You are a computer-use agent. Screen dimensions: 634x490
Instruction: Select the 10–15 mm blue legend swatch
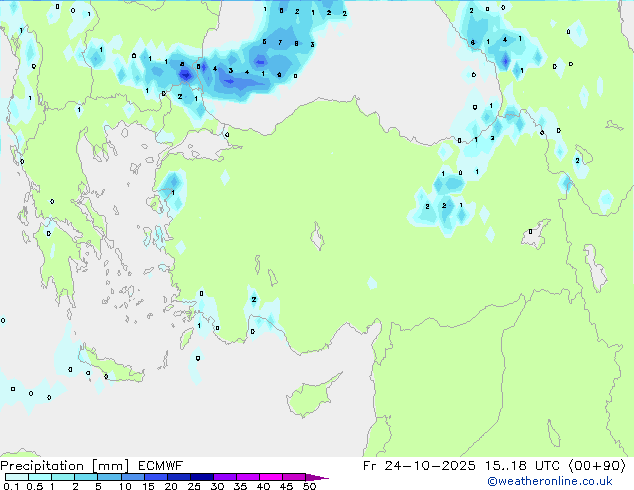132,477
